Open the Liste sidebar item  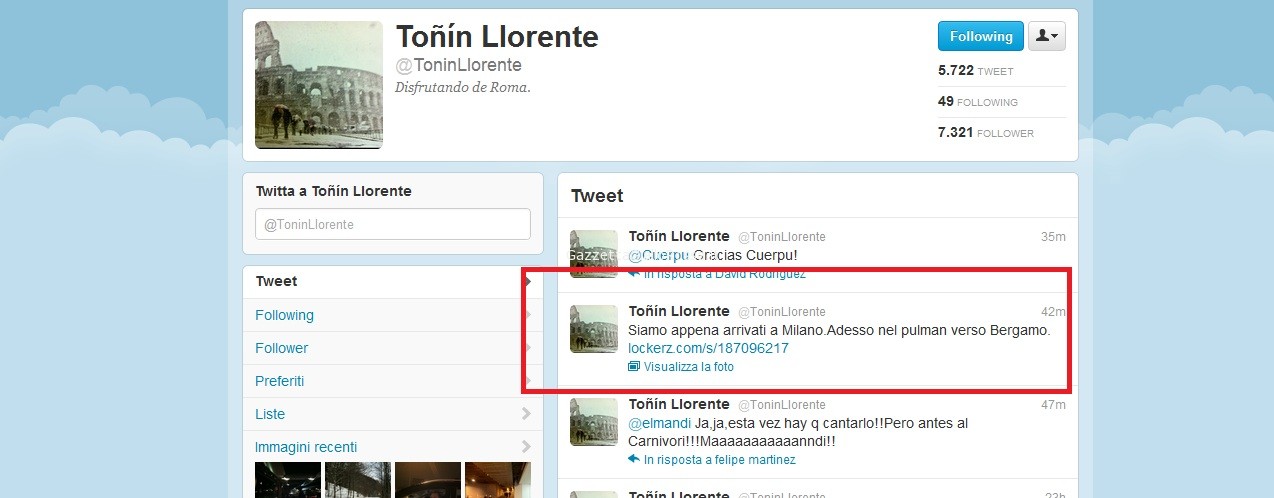coord(393,414)
